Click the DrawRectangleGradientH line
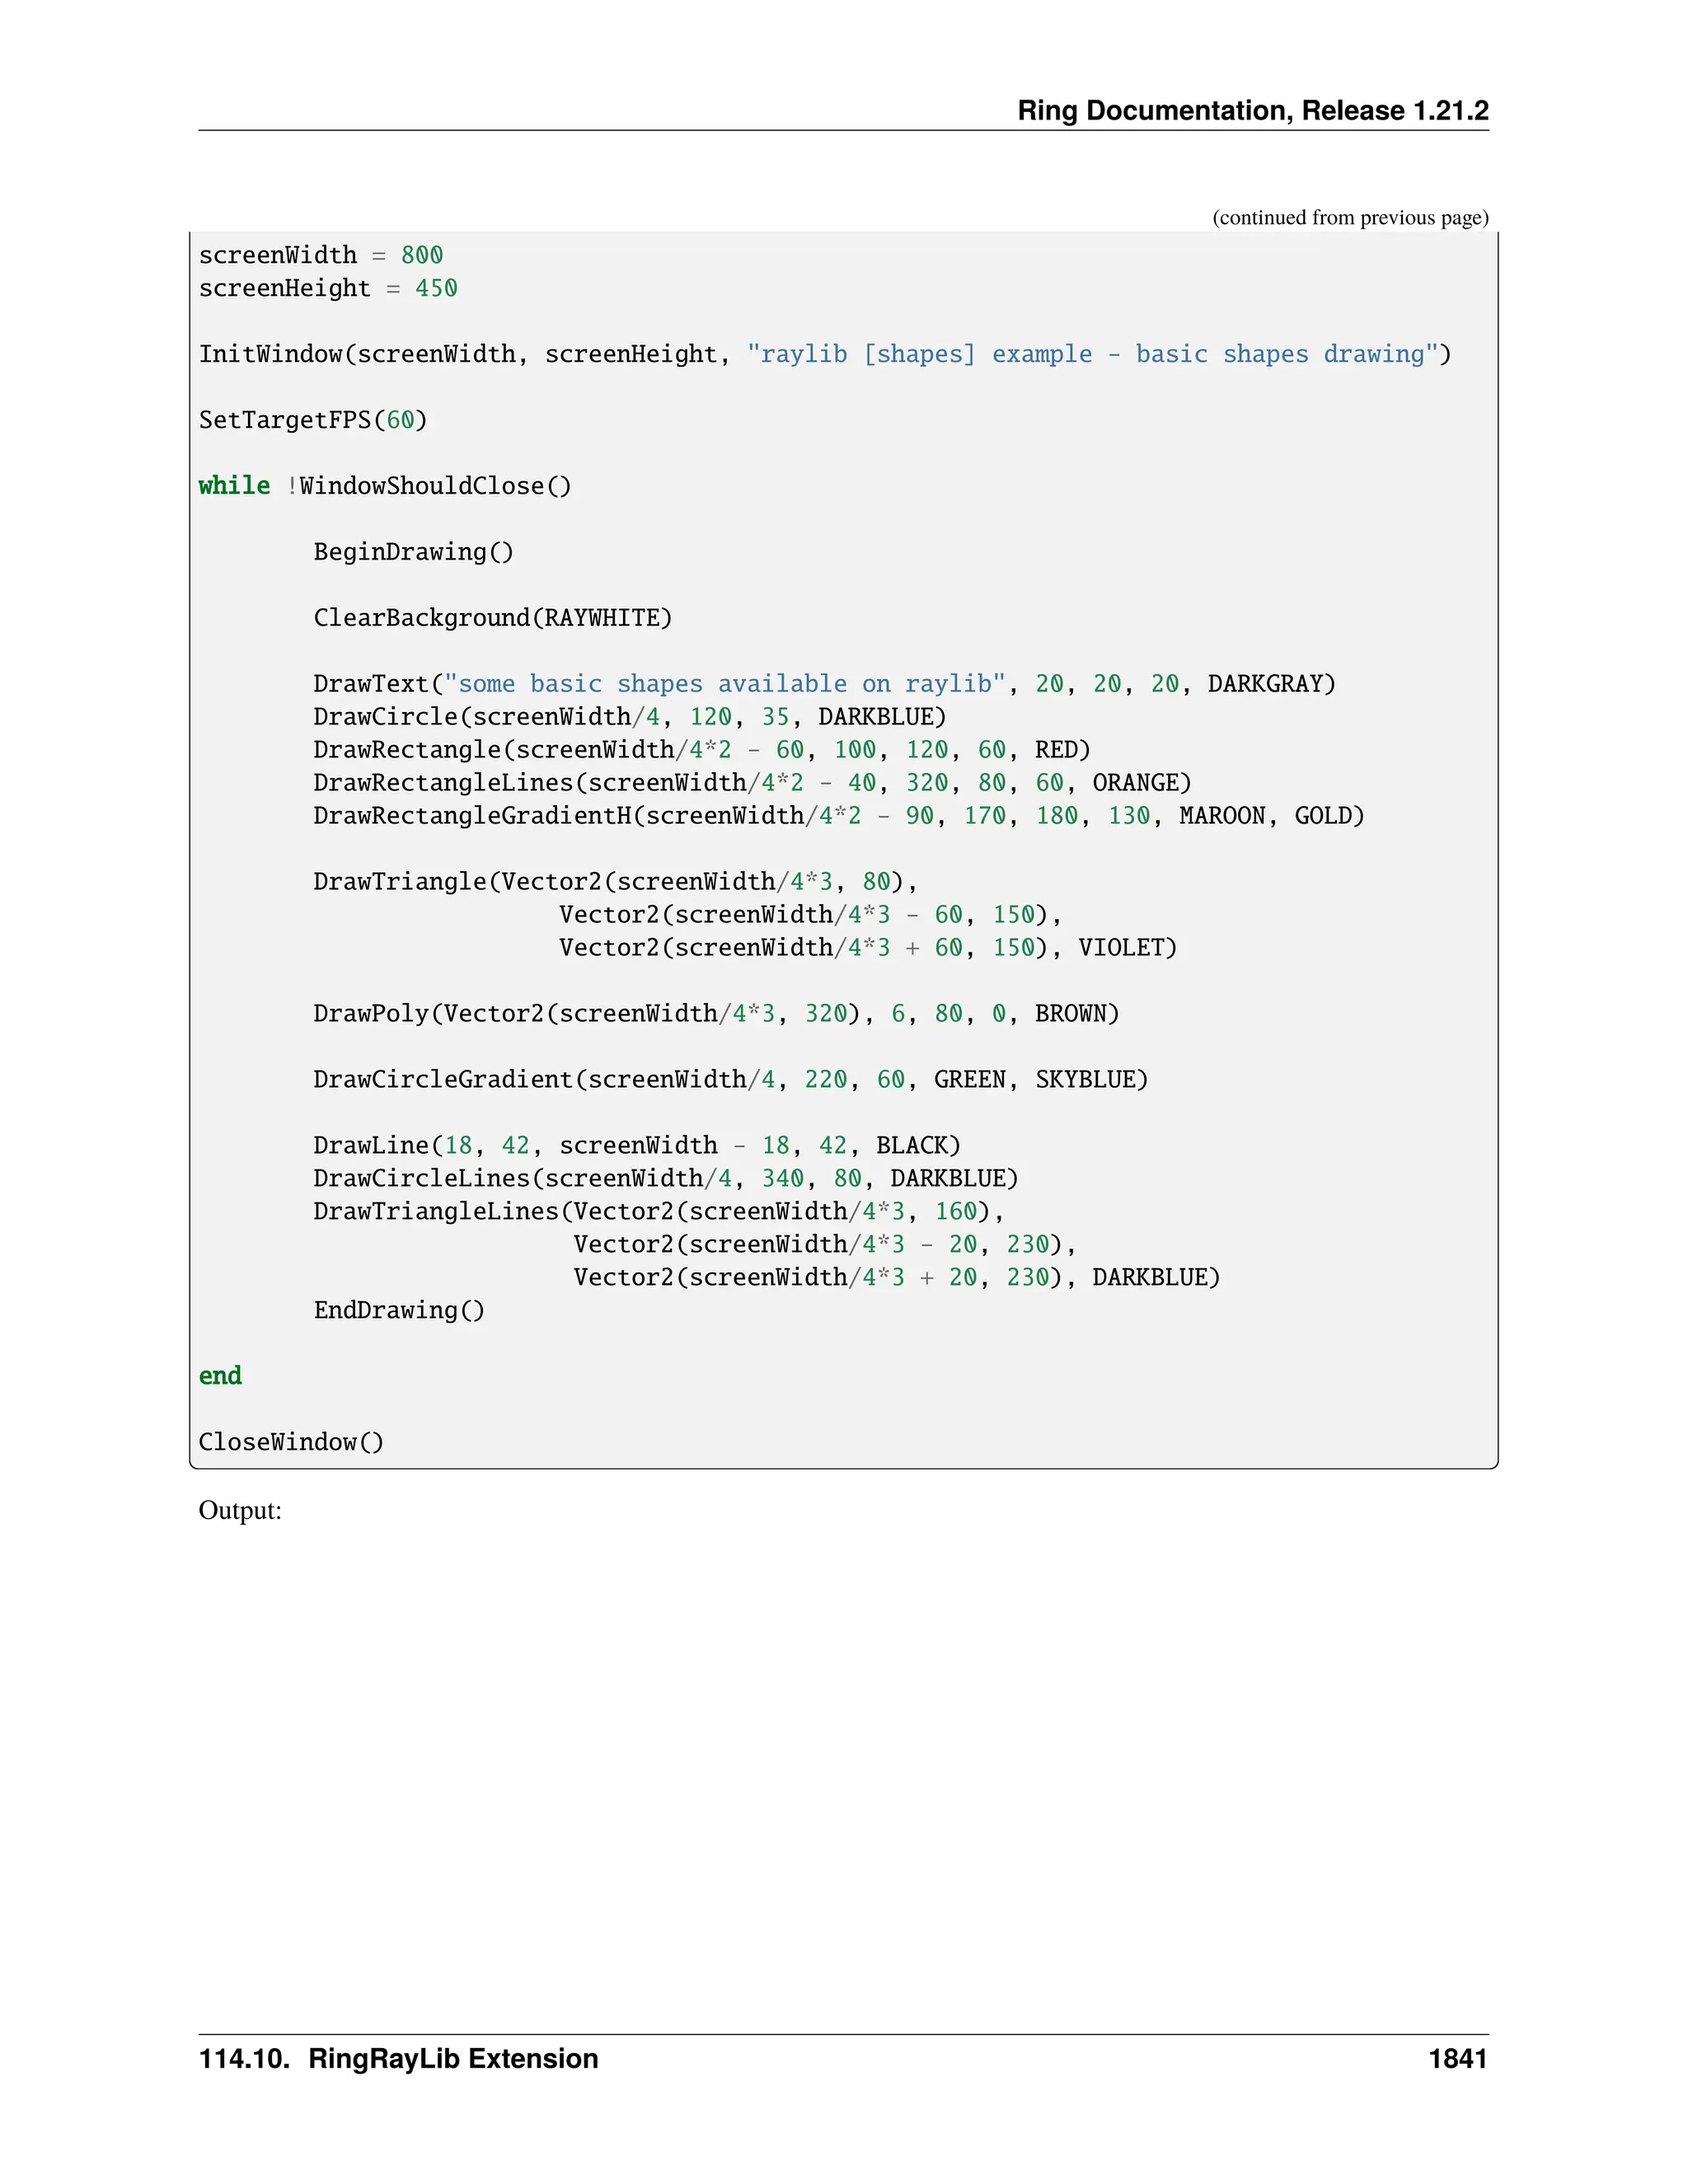Screen dimensions: 1688x2184 coord(838,816)
